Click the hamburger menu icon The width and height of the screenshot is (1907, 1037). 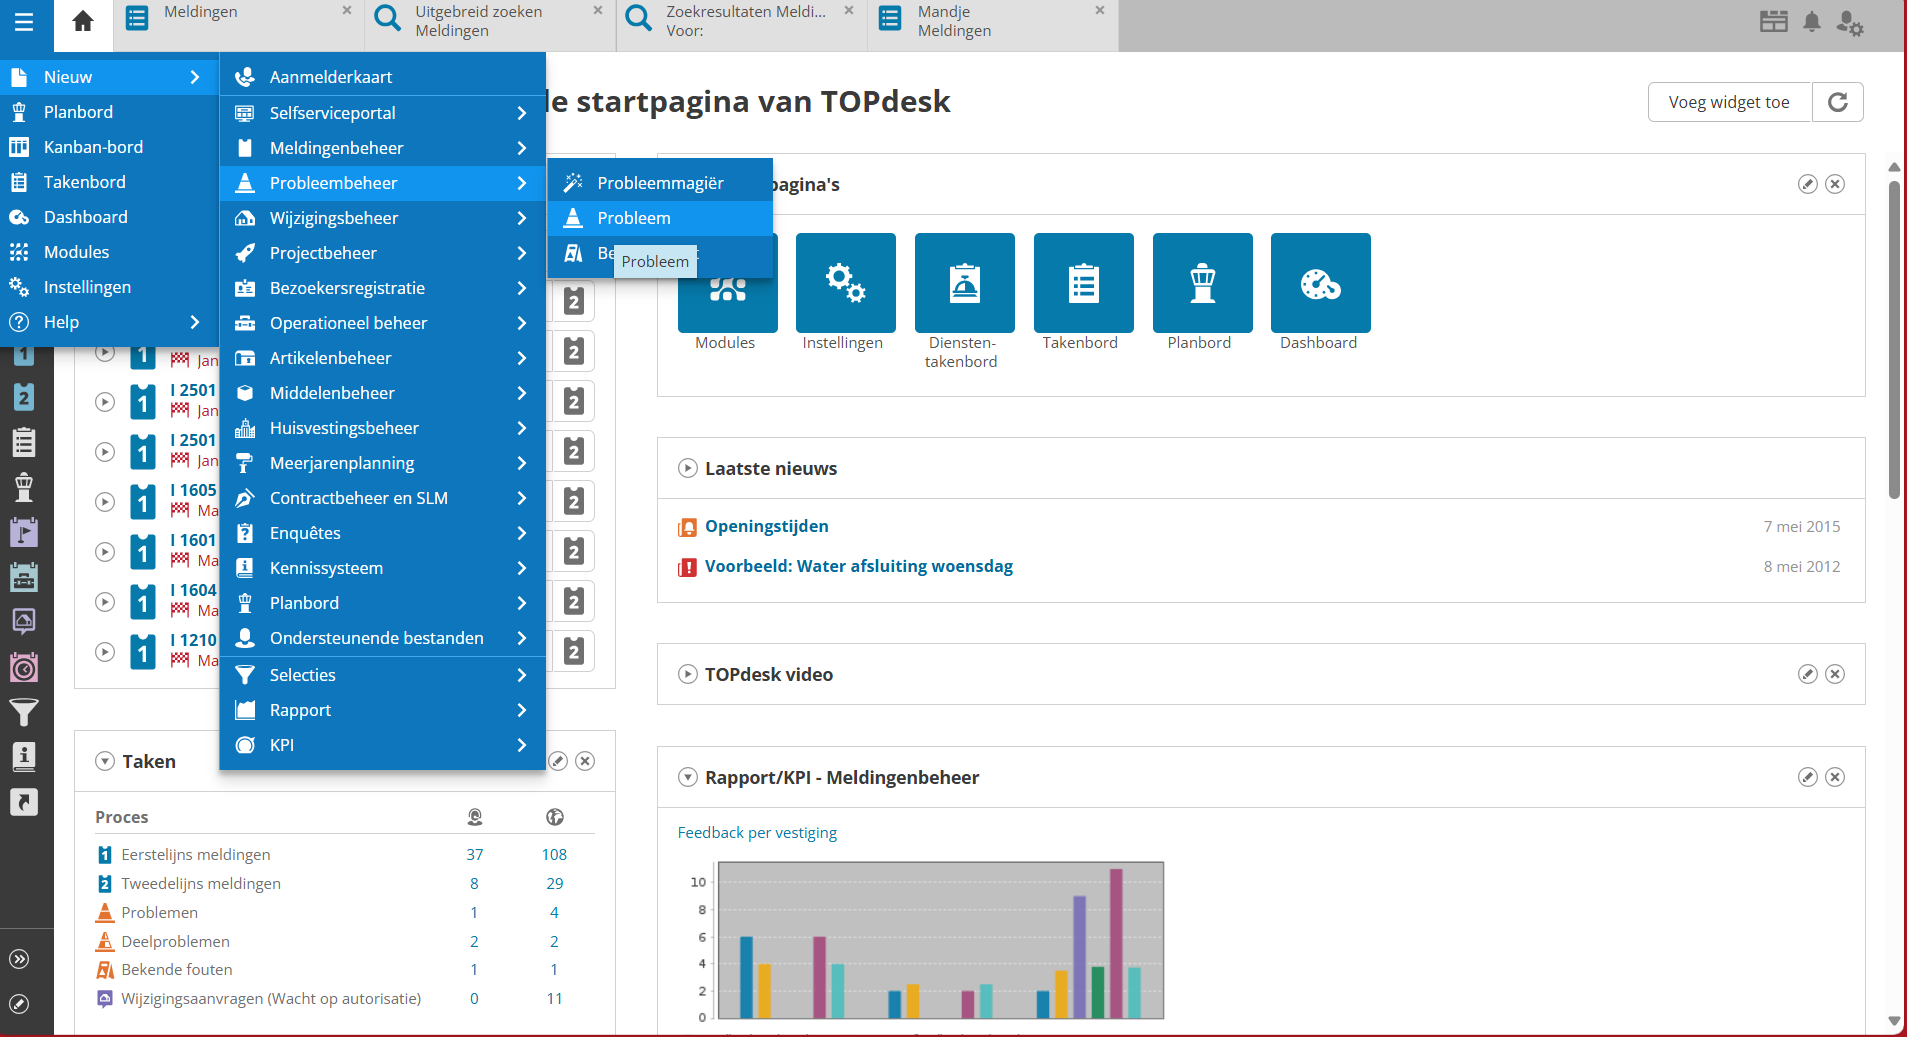24,22
